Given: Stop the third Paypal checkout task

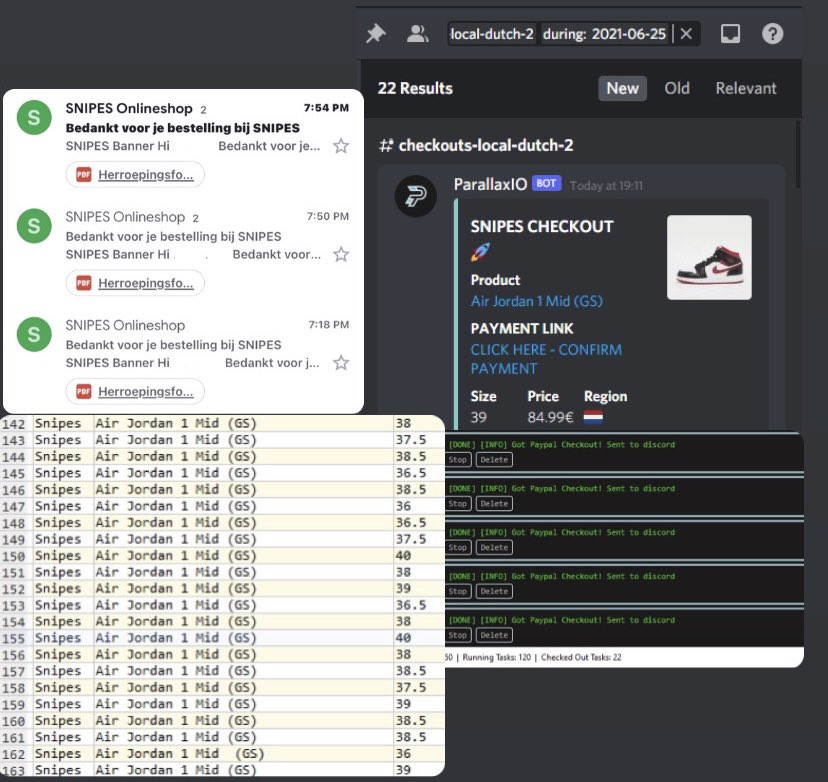Looking at the screenshot, I should coord(457,548).
